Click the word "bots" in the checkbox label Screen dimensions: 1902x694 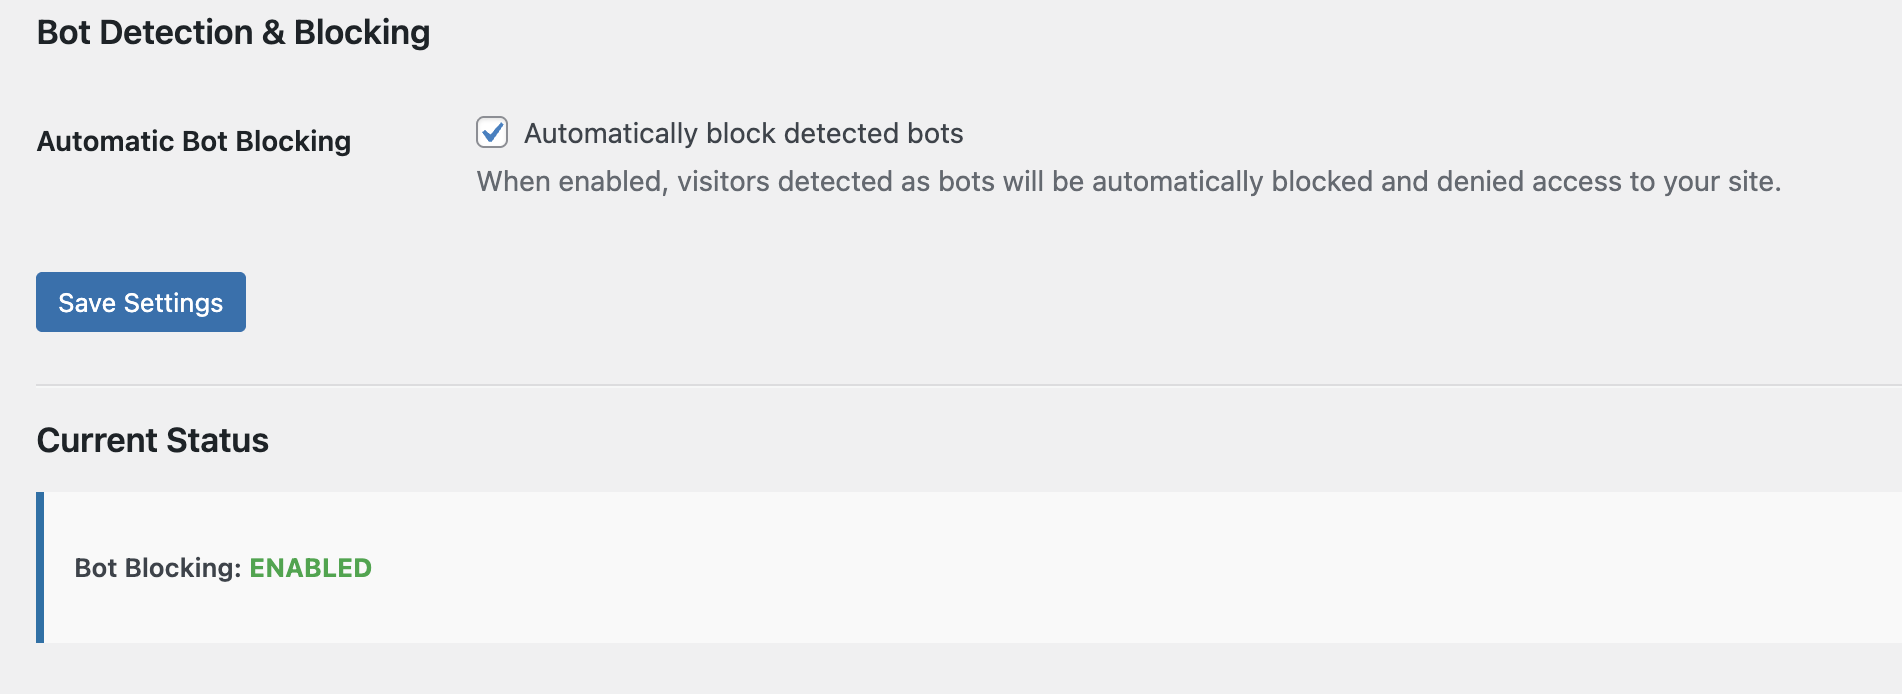pos(935,133)
